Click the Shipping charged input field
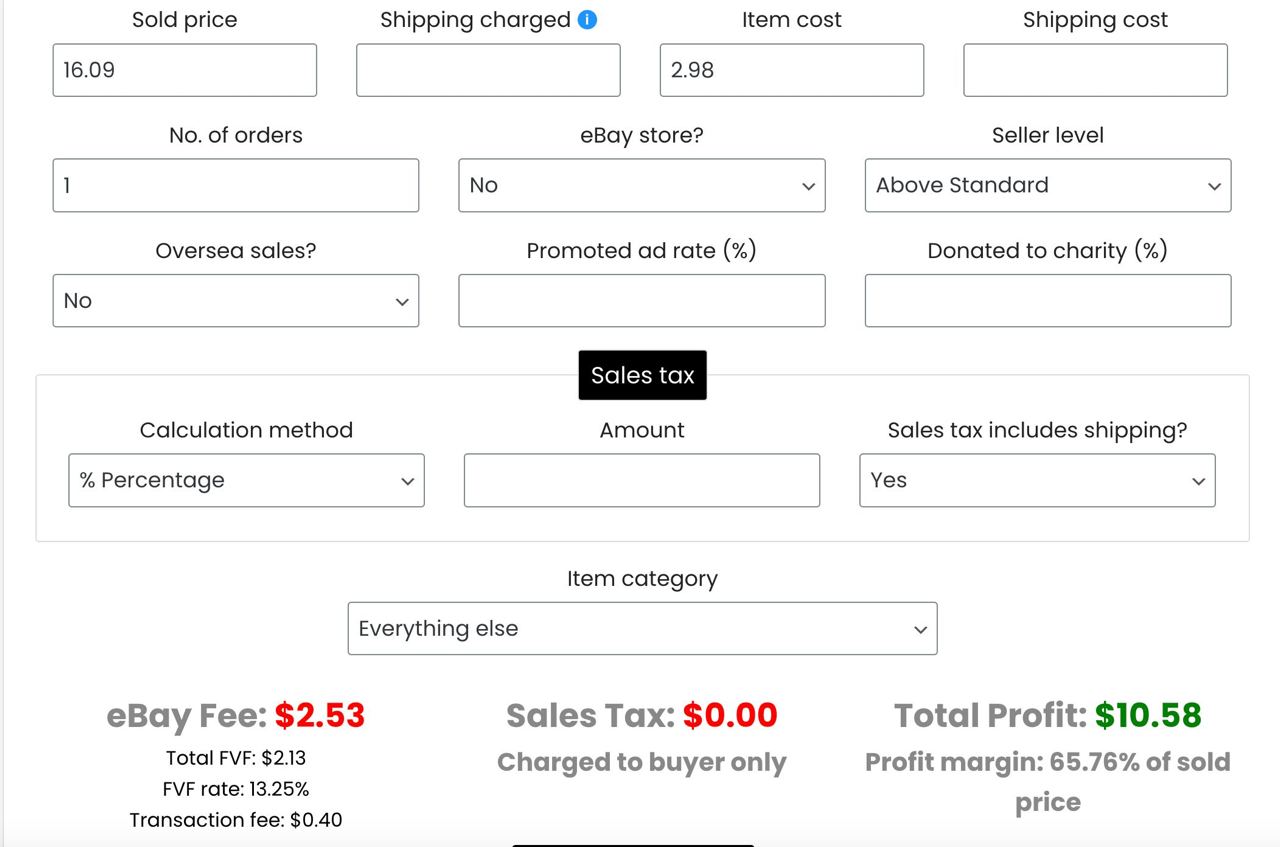This screenshot has width=1280, height=847. (488, 70)
